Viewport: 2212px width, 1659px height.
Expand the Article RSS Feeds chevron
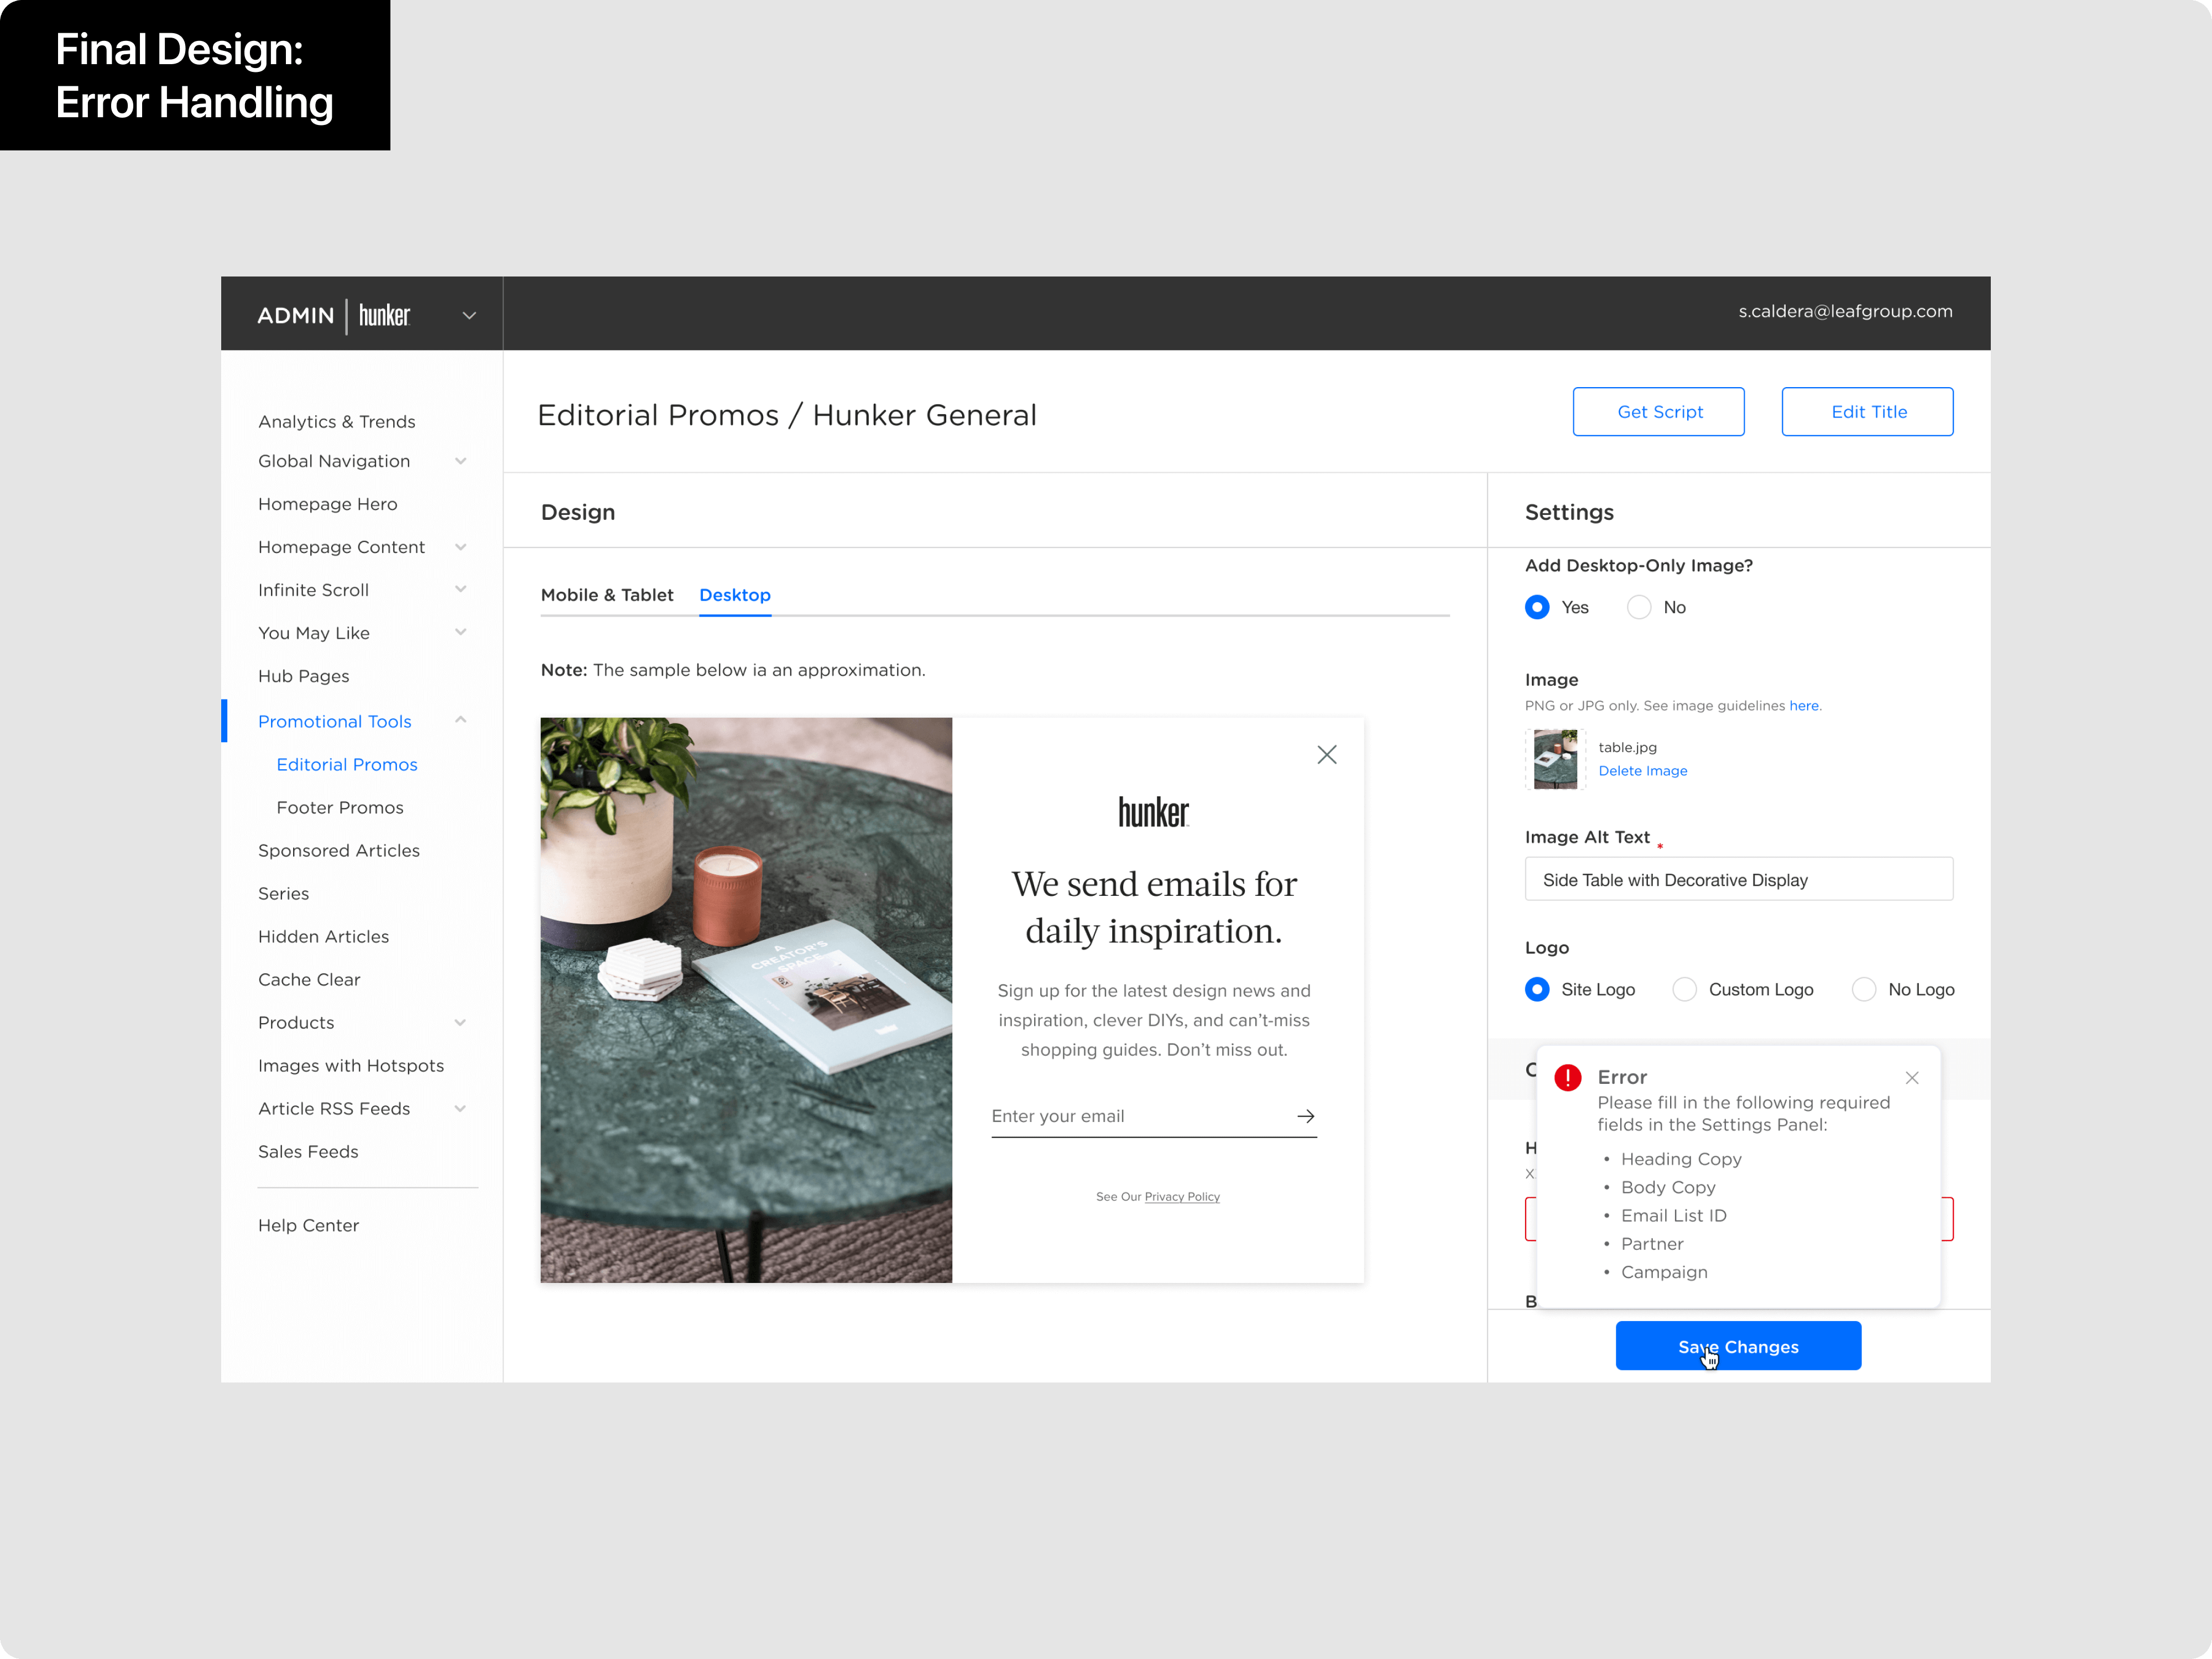coord(460,1108)
